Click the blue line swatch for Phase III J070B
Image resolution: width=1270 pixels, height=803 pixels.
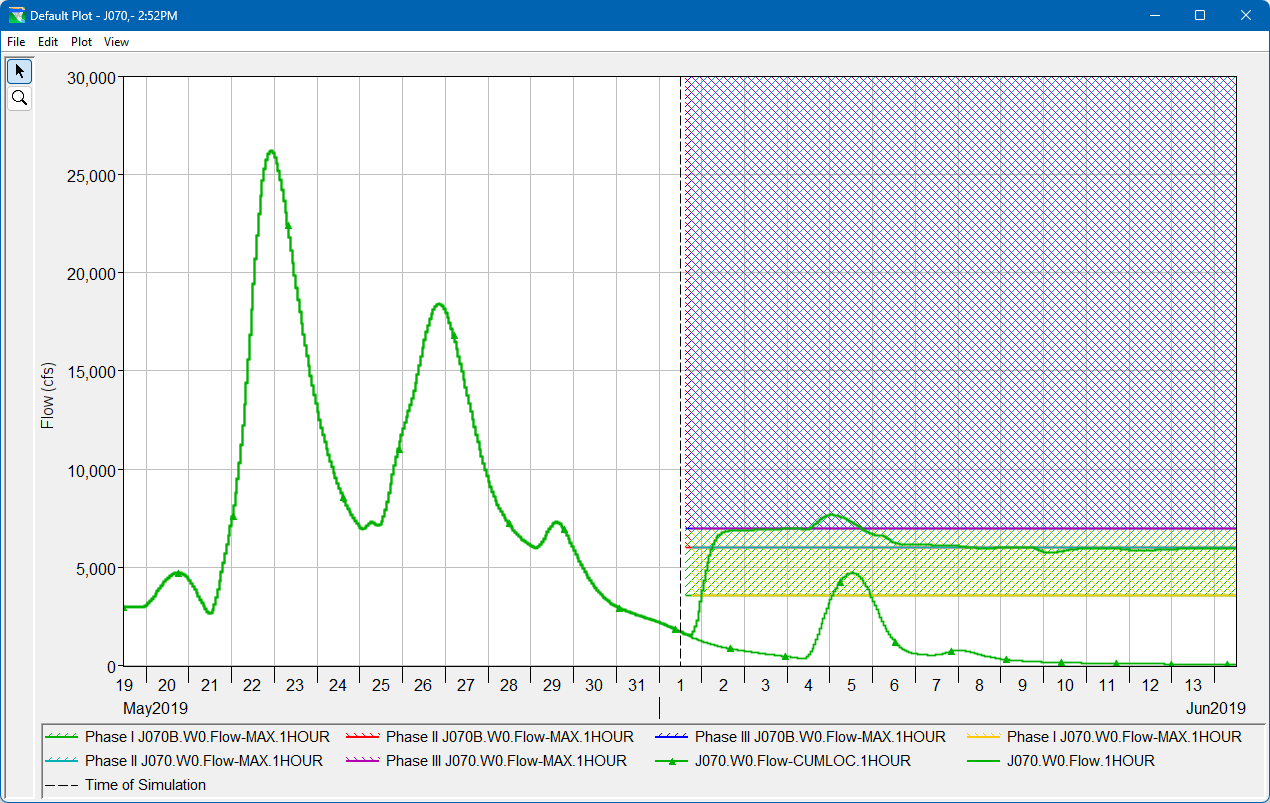coord(671,737)
